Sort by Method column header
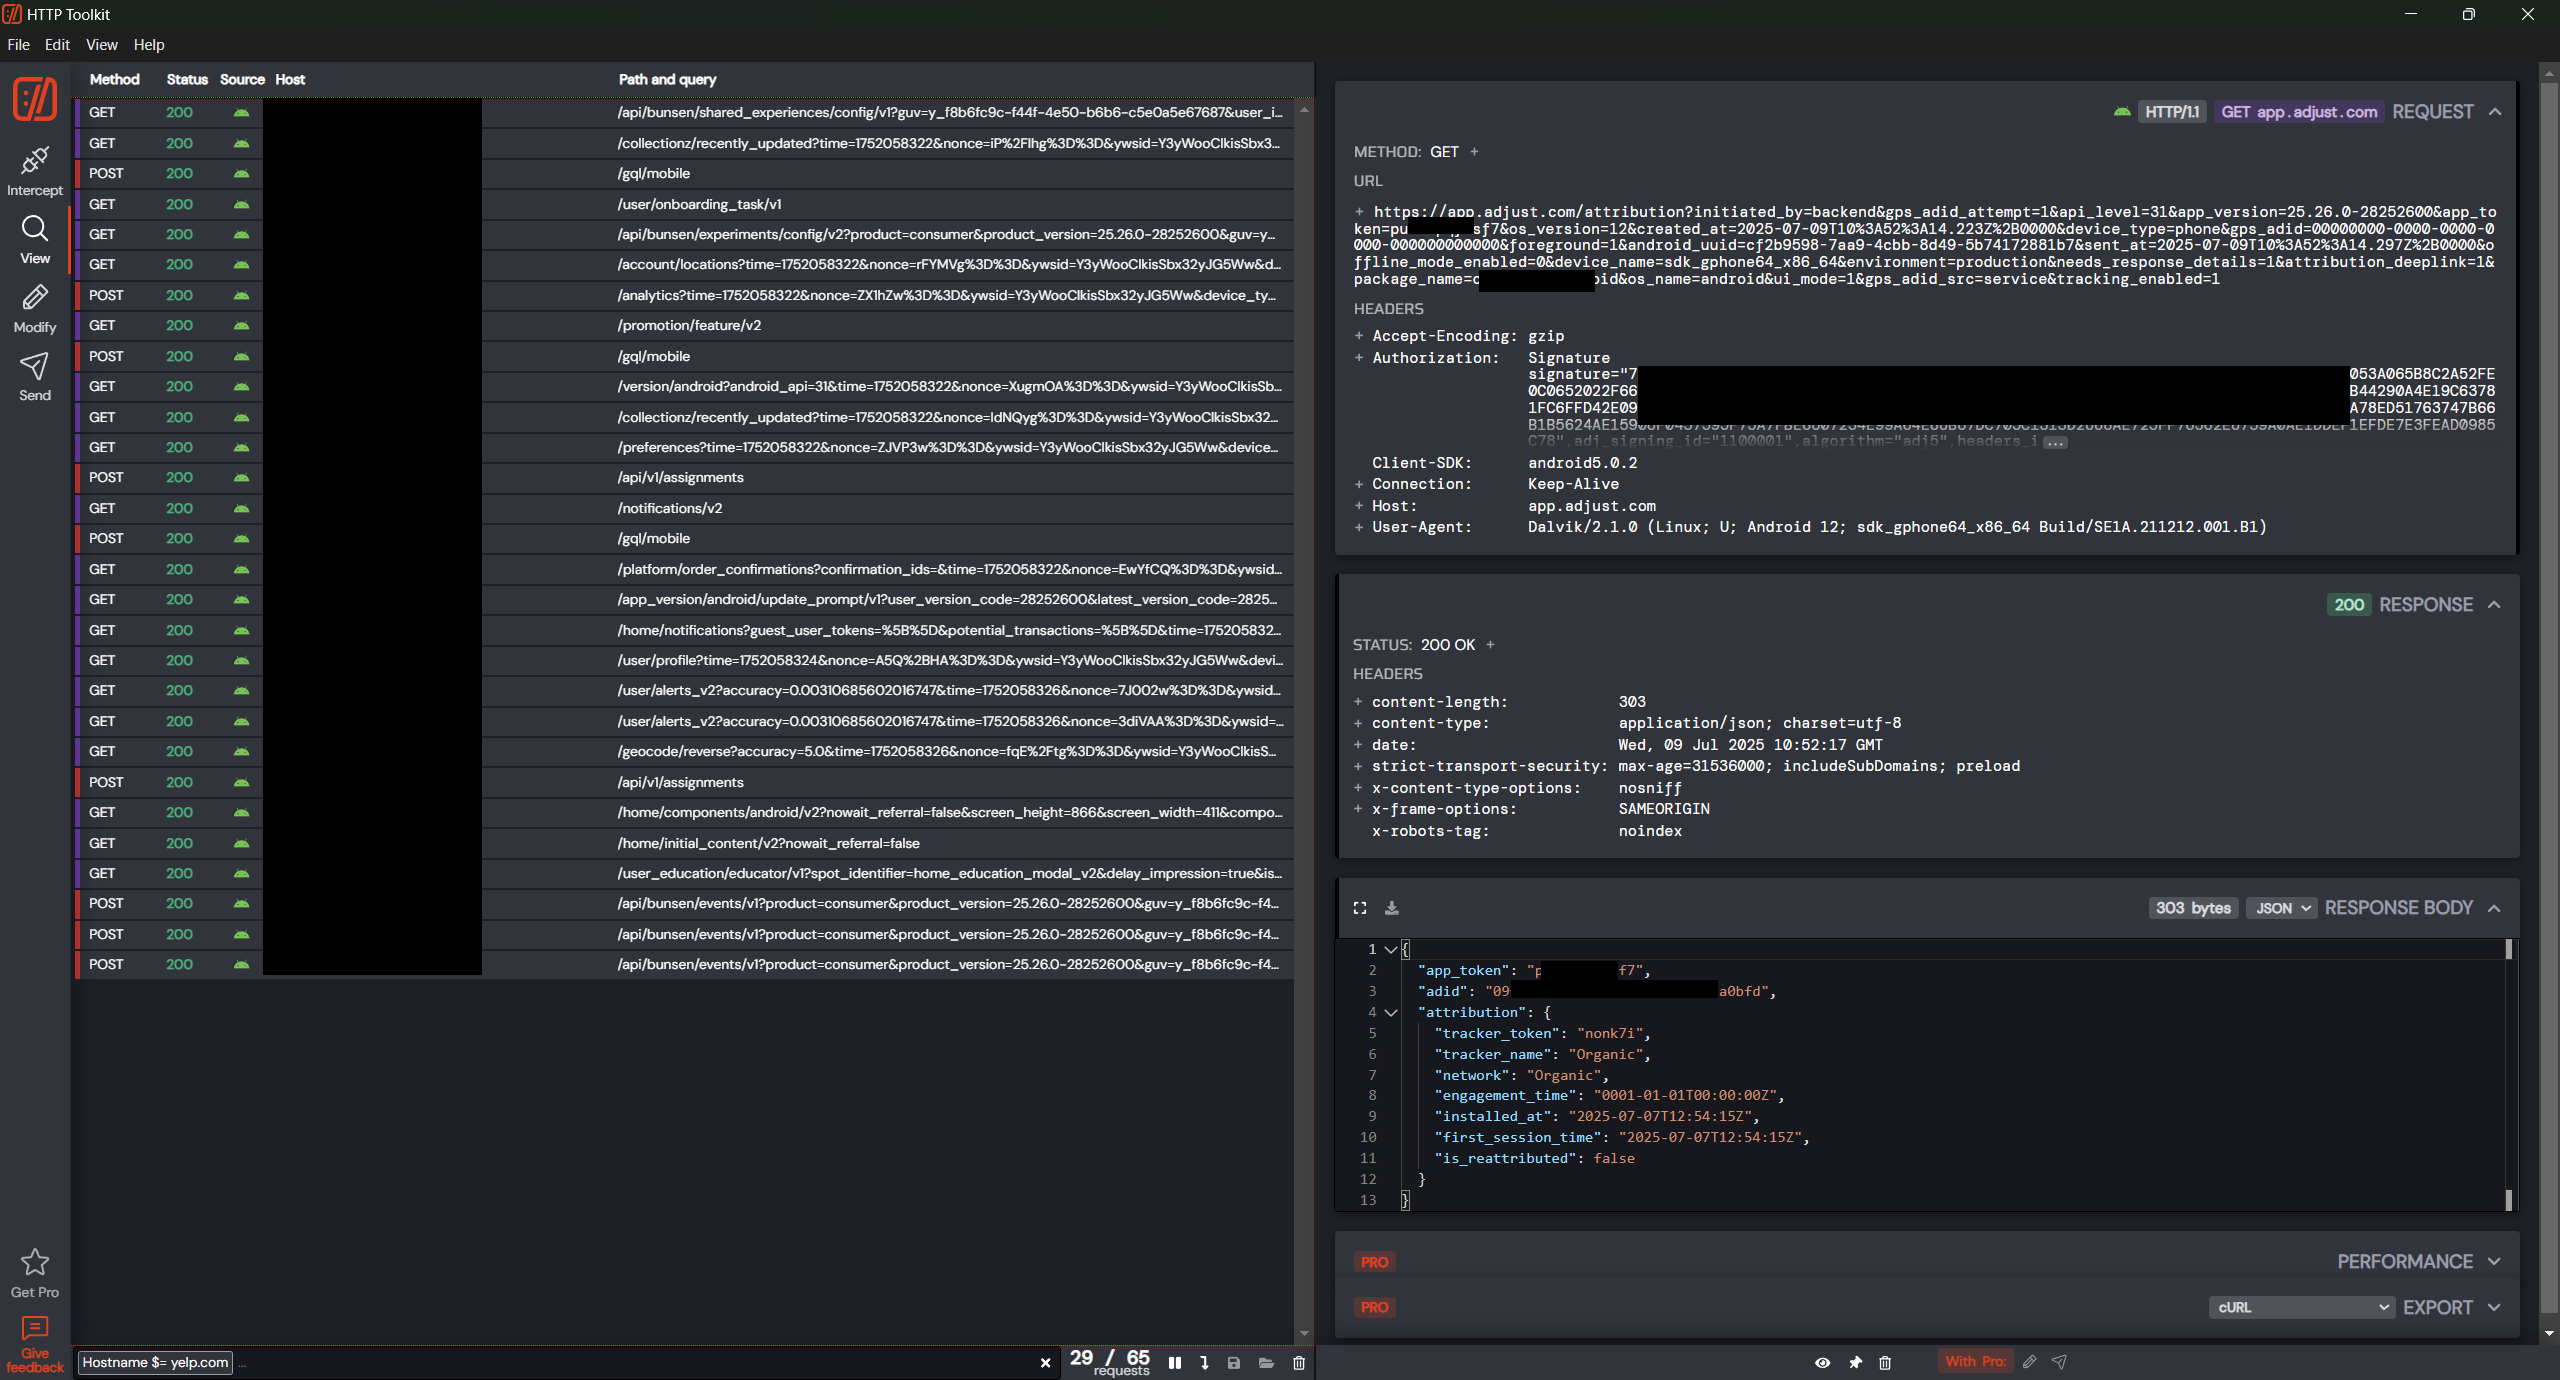This screenshot has width=2560, height=1380. pyautogui.click(x=114, y=80)
